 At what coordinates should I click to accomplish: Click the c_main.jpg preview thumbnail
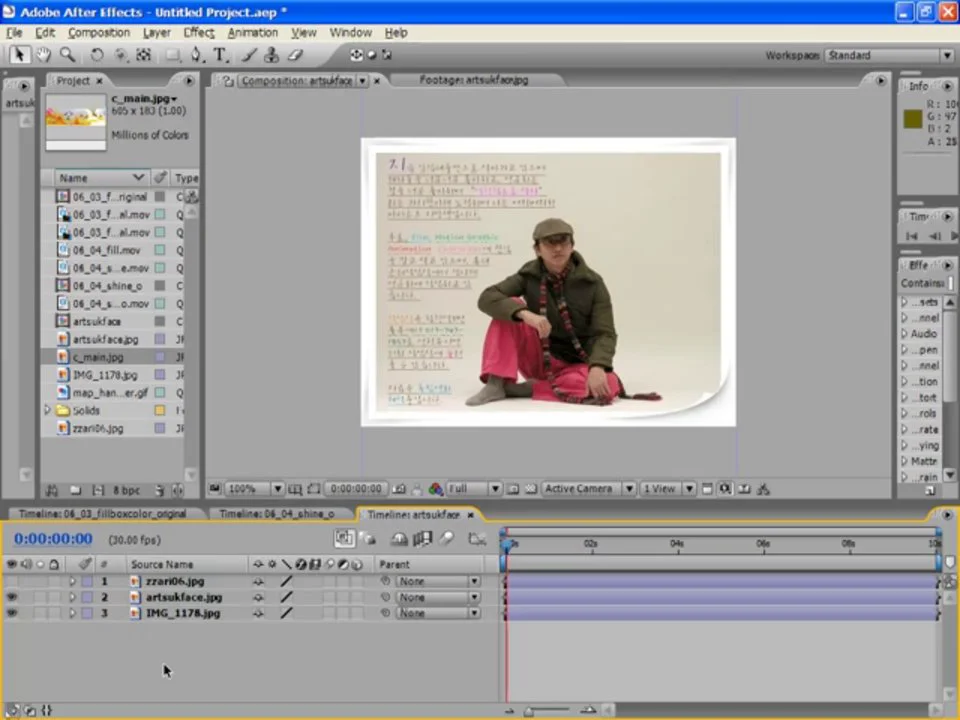point(75,121)
